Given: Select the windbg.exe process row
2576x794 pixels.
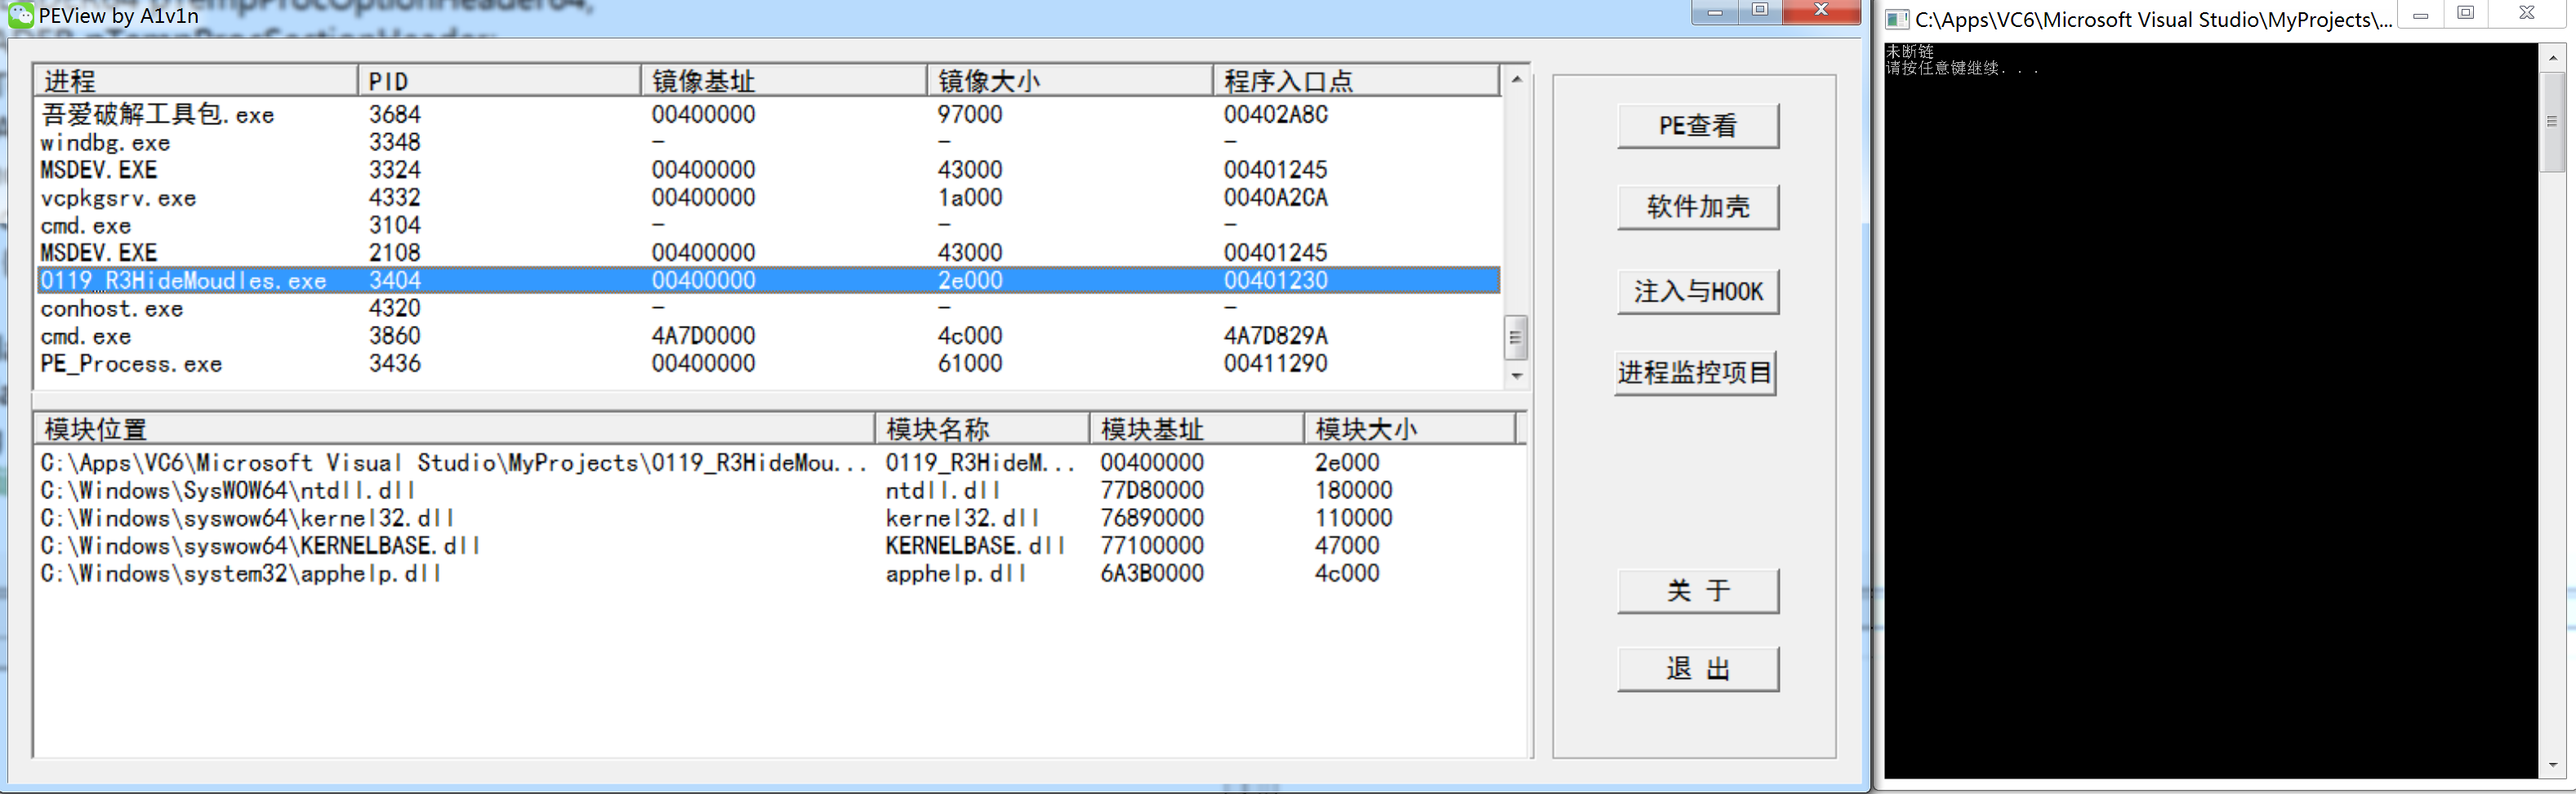Looking at the screenshot, I should pos(767,142).
